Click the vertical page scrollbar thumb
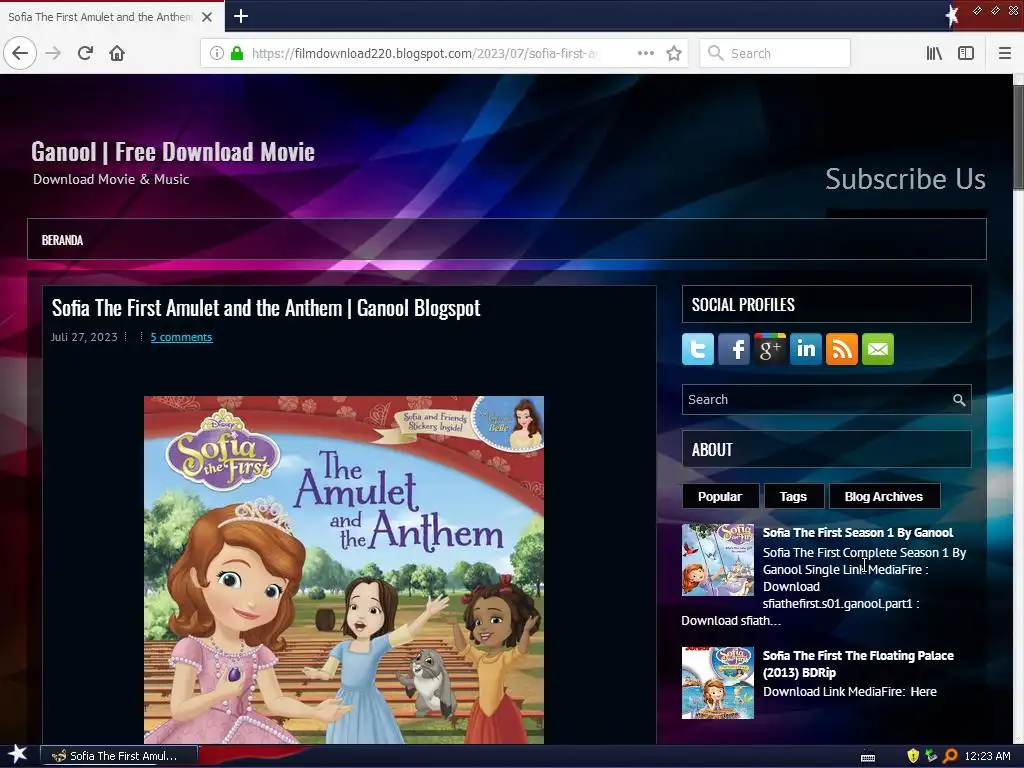This screenshot has height=768, width=1024. (x=1018, y=137)
